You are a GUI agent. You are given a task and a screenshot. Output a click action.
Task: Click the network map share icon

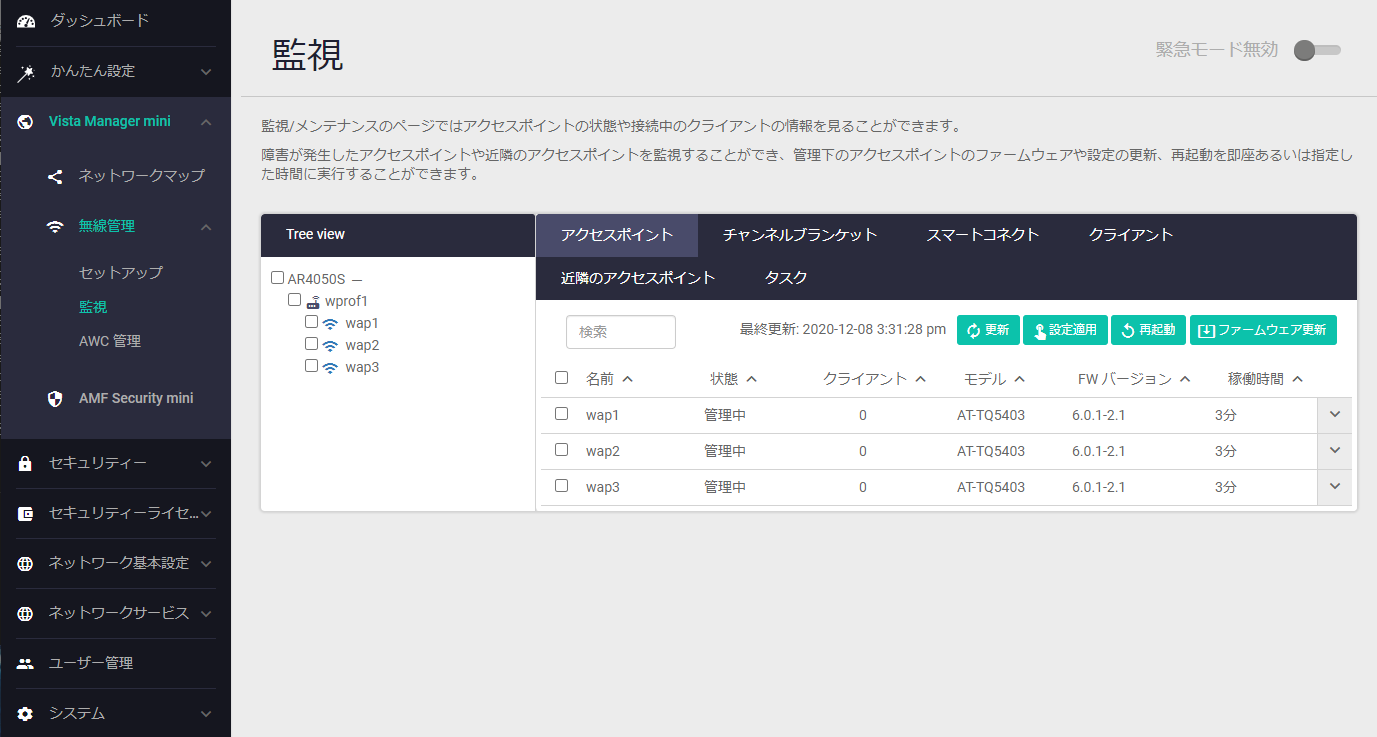point(56,176)
